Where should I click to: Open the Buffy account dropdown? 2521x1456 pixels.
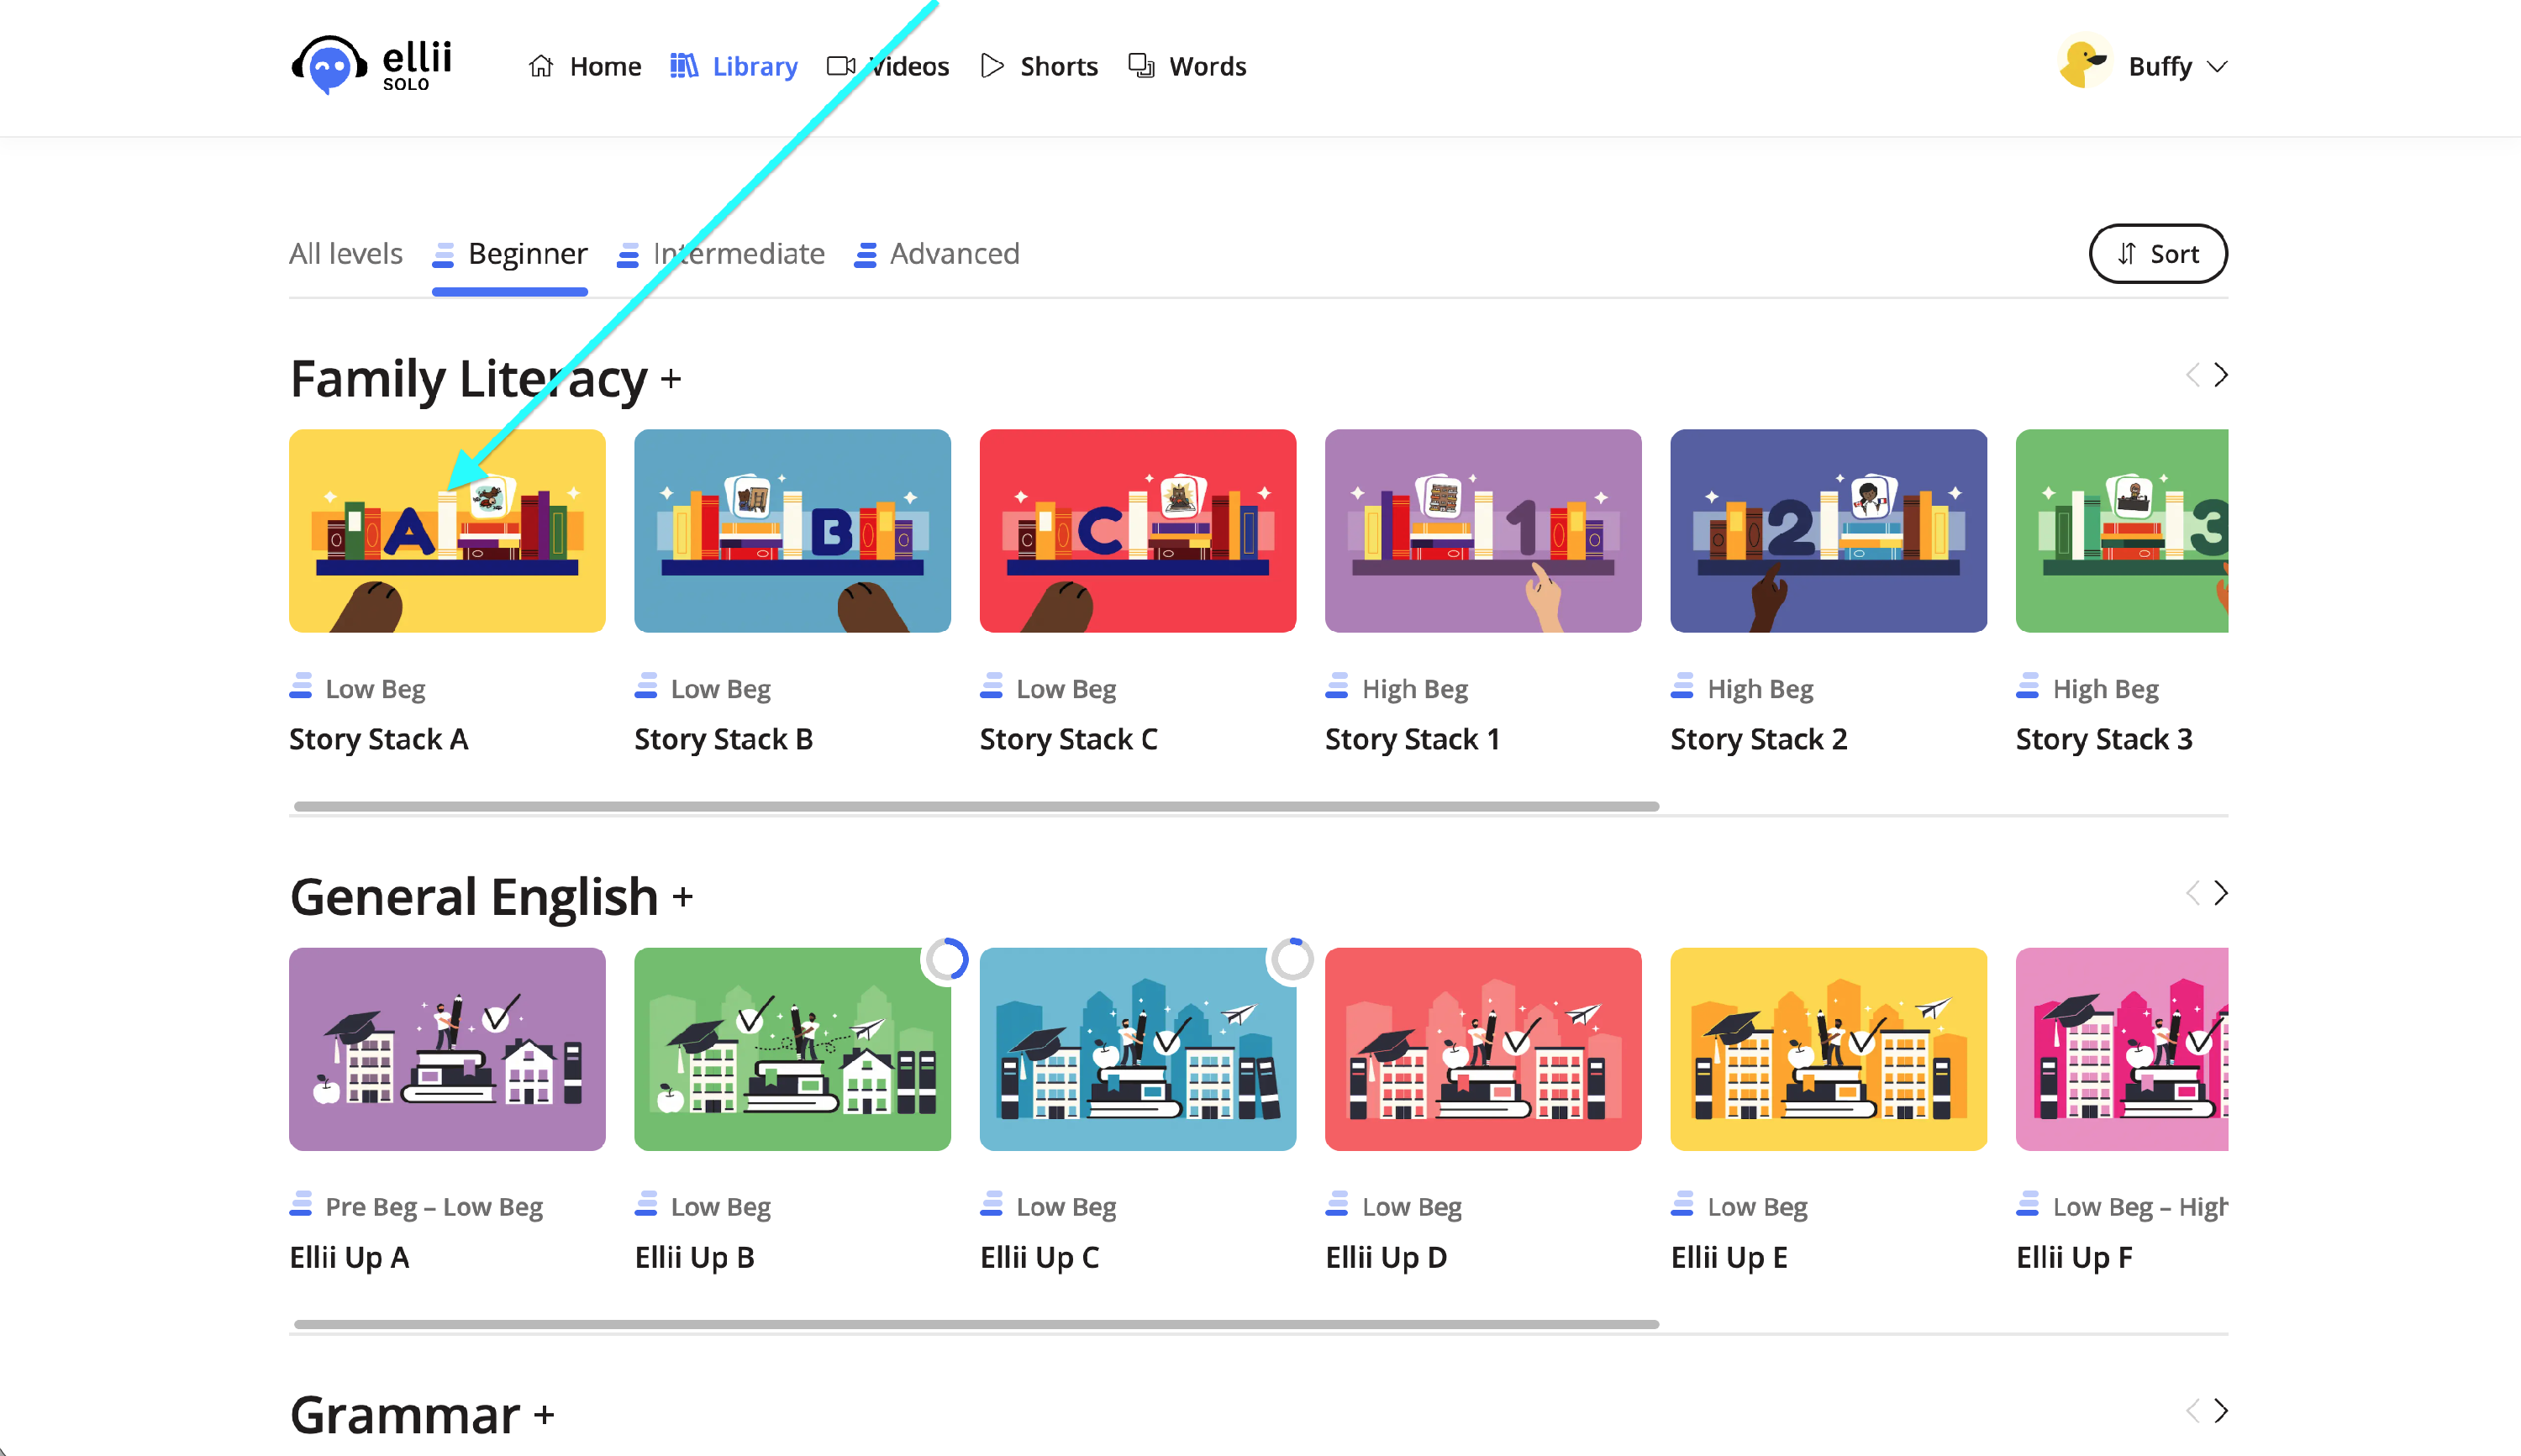pyautogui.click(x=2217, y=67)
